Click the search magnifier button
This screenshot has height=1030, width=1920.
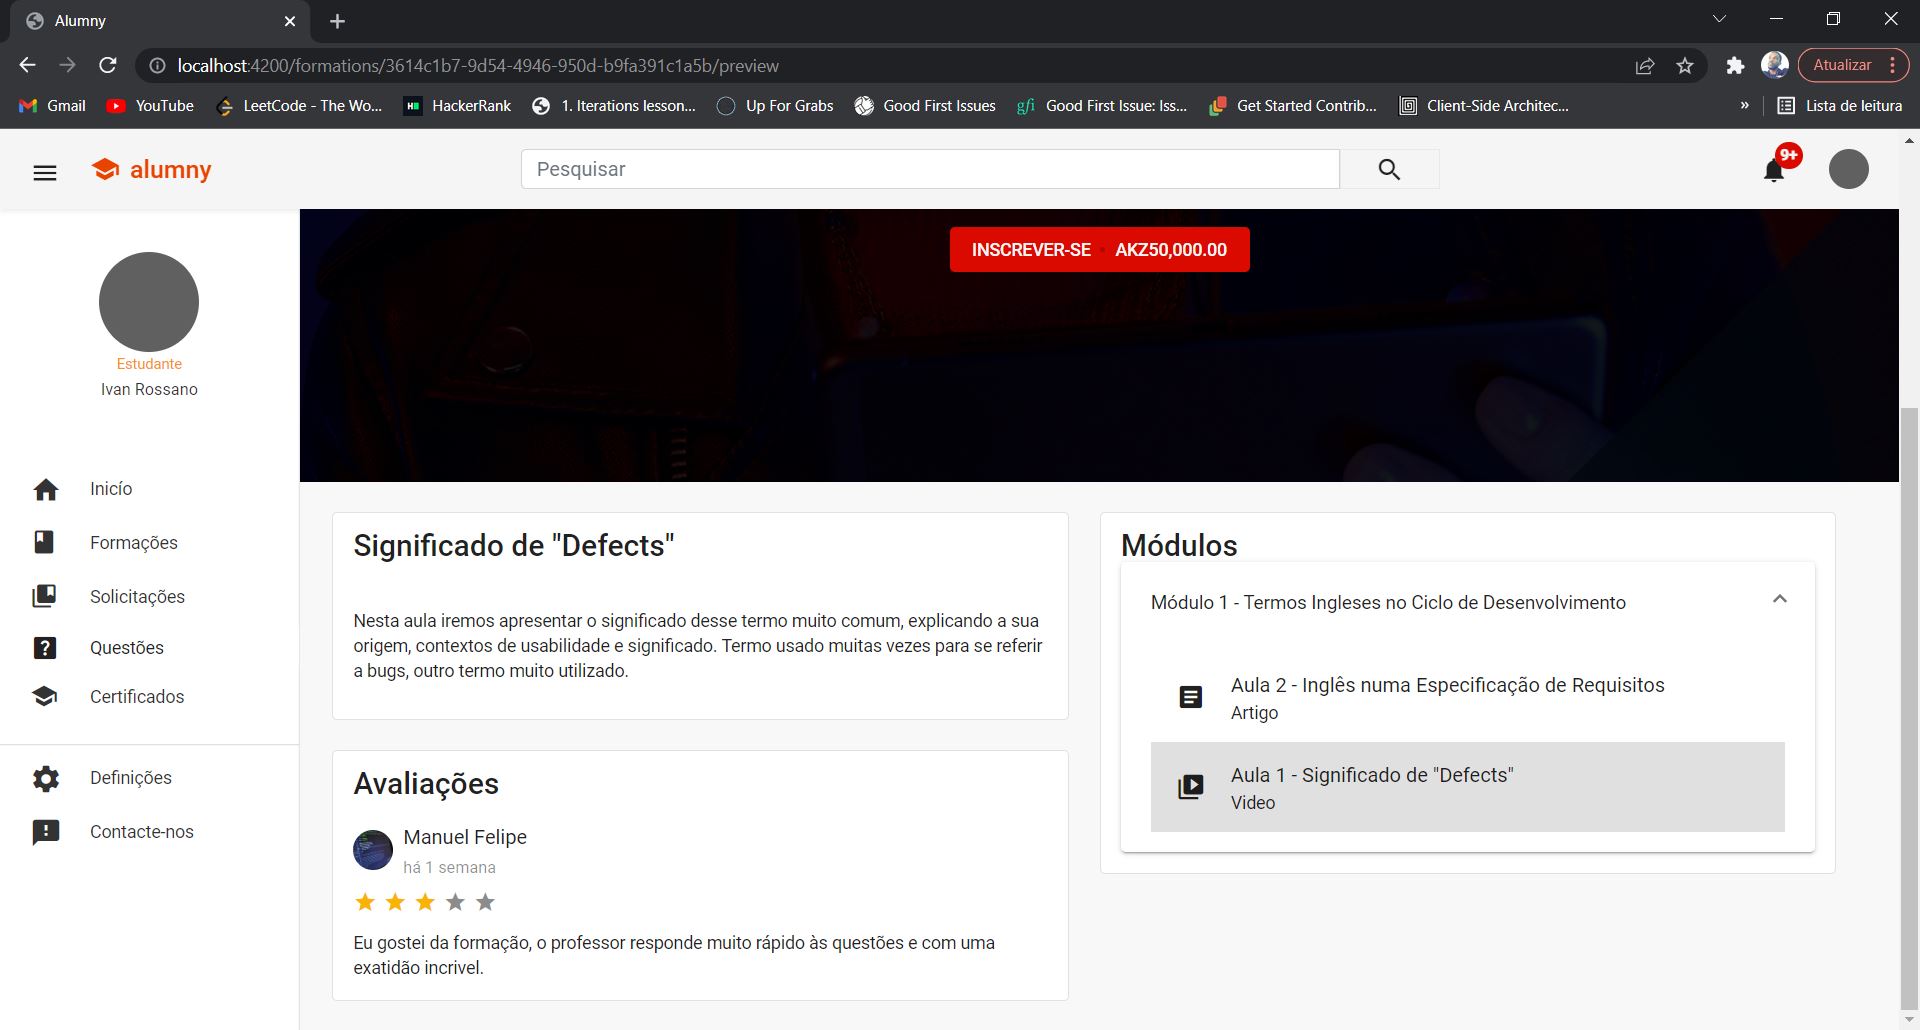[1389, 169]
